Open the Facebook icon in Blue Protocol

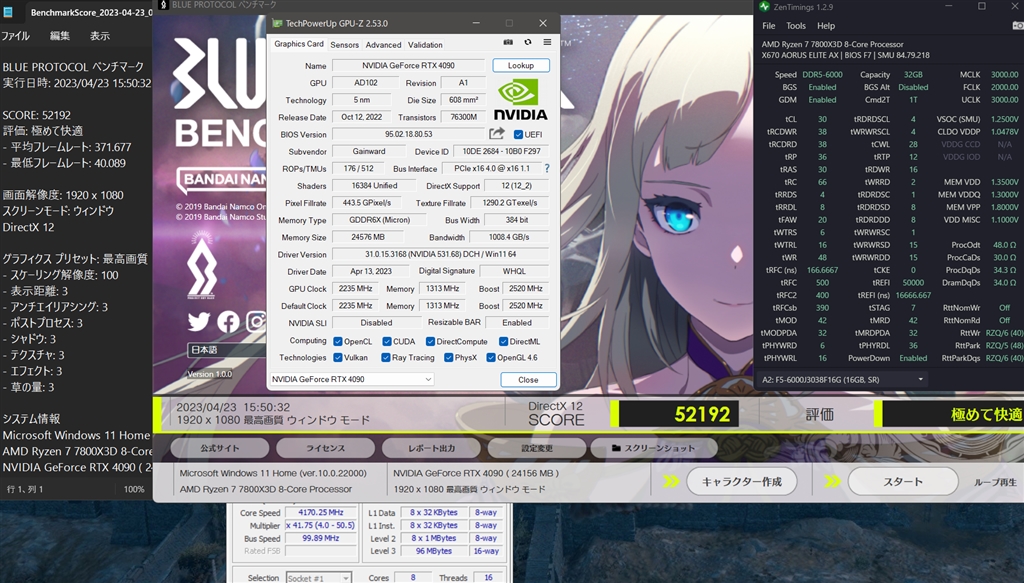click(x=228, y=321)
